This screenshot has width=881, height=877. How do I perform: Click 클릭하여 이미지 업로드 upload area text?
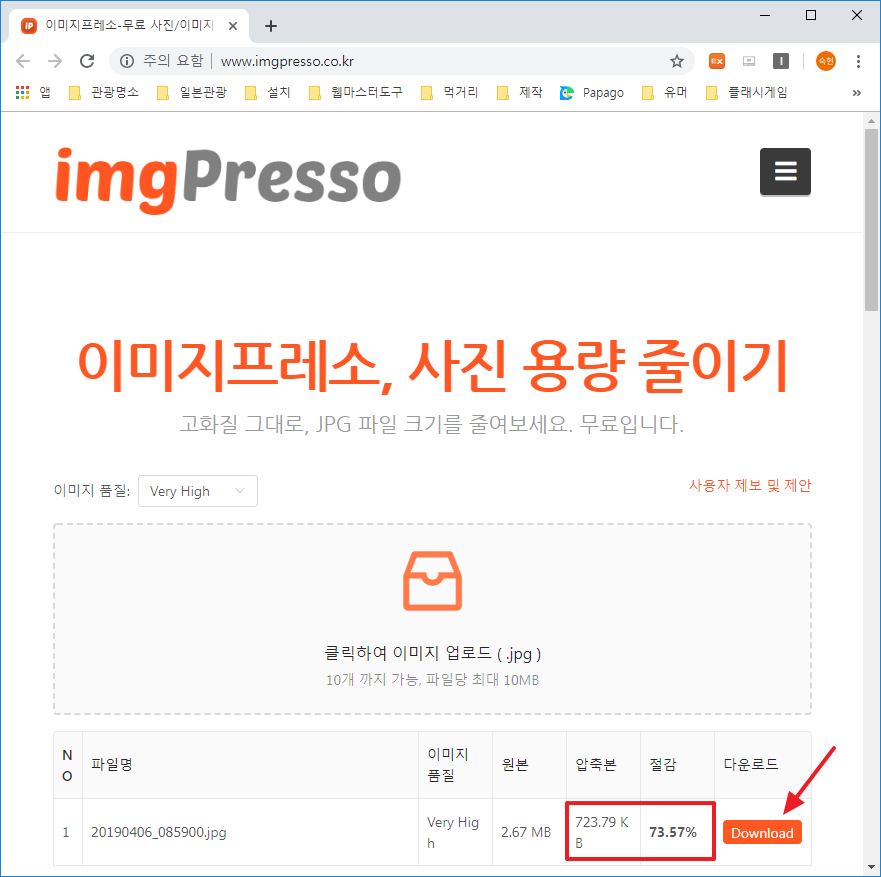click(x=433, y=653)
